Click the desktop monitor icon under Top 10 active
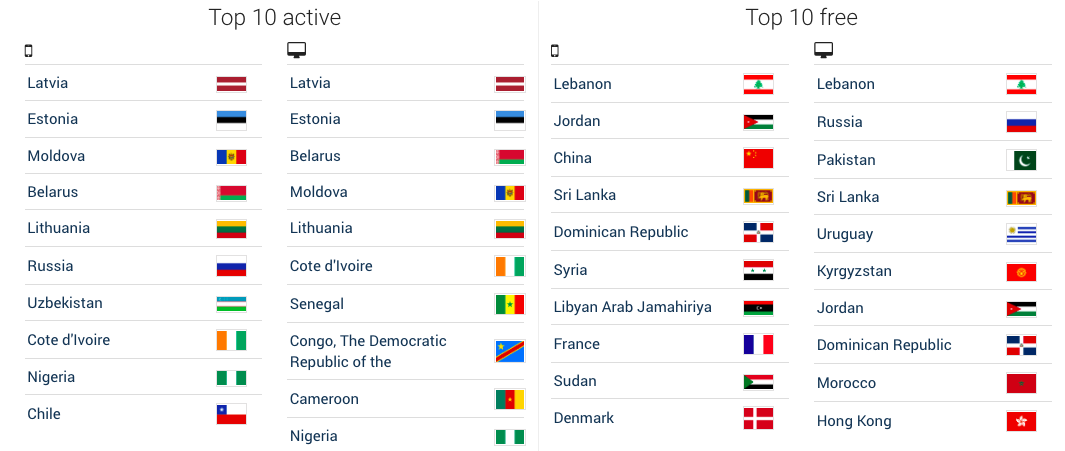This screenshot has height=451, width=1065. (296, 50)
